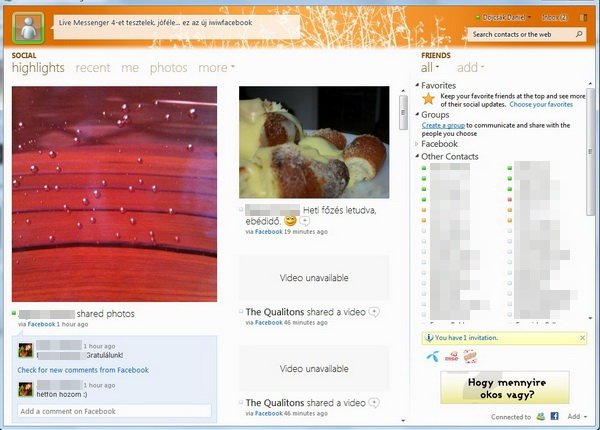Click the first Video unavailable placeholder
600x430 pixels.
[x=314, y=278]
